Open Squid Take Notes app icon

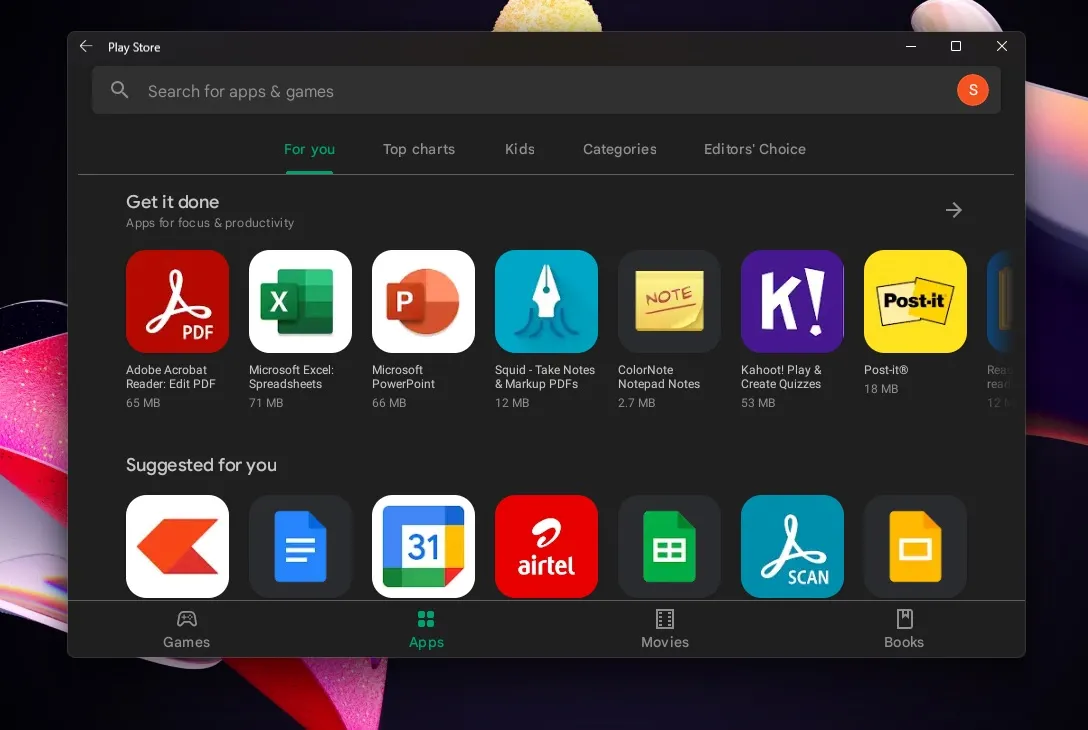point(546,301)
